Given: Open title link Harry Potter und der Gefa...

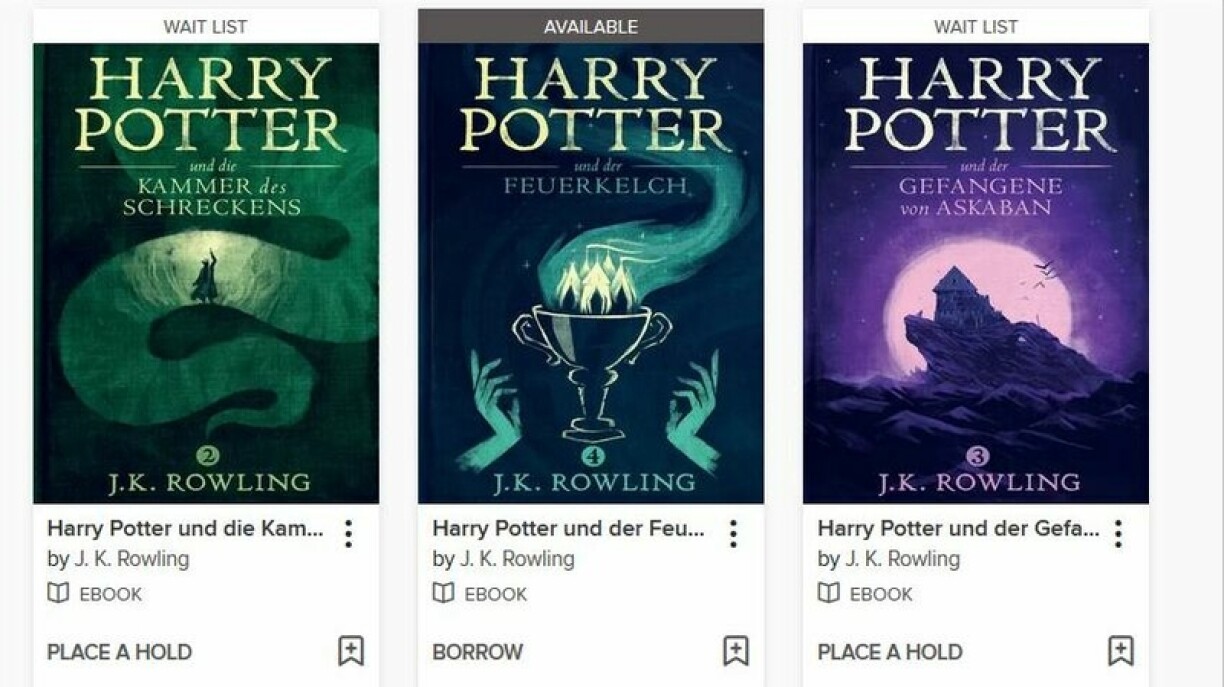Looking at the screenshot, I should [958, 529].
